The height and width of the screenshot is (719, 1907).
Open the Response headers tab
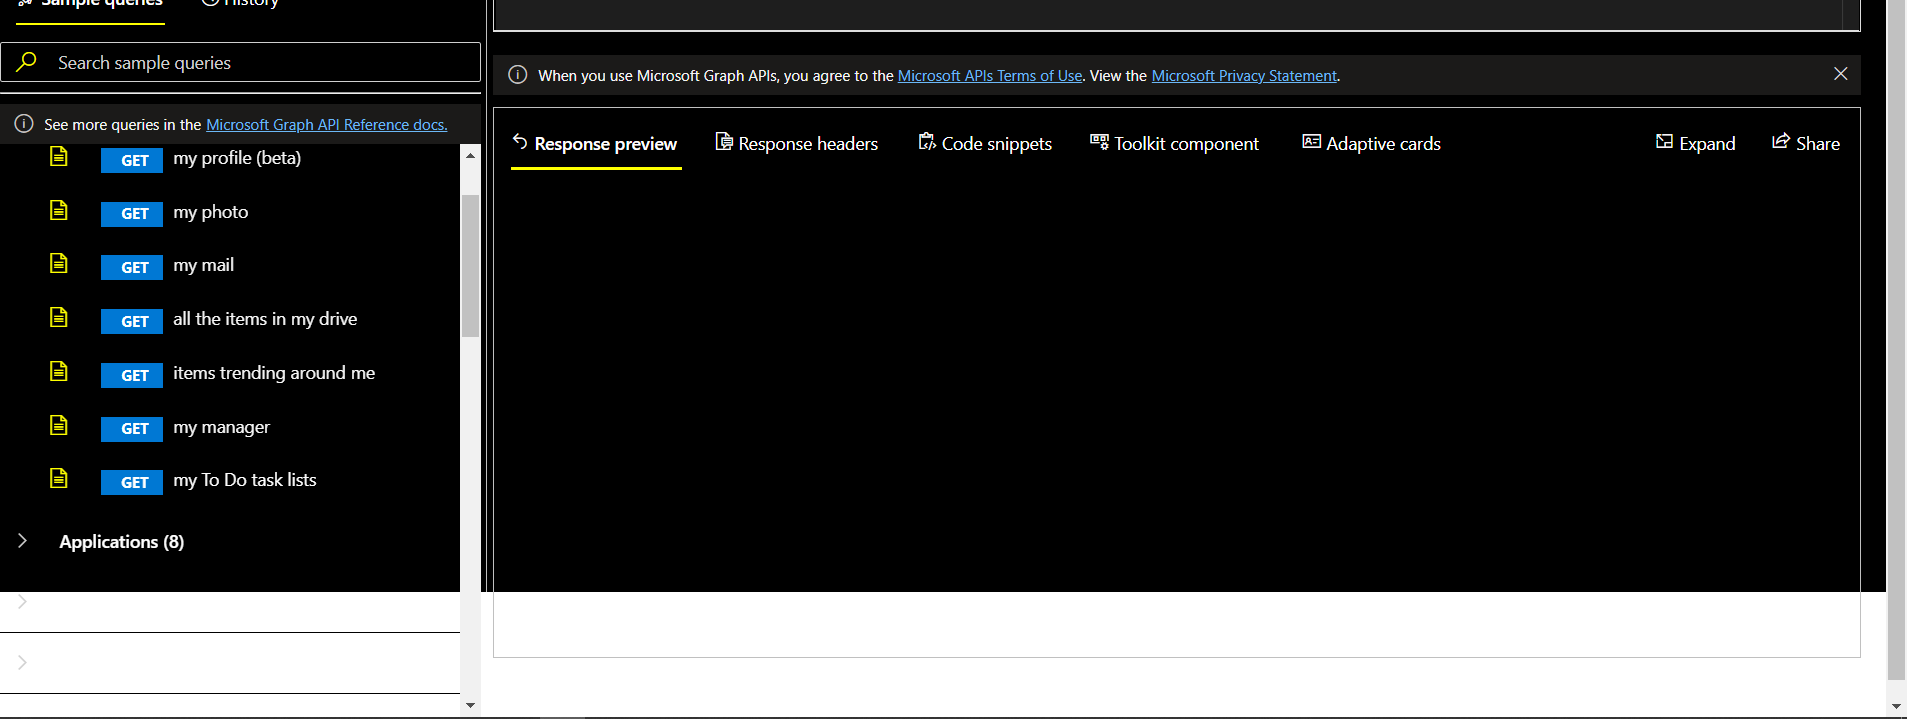[797, 144]
